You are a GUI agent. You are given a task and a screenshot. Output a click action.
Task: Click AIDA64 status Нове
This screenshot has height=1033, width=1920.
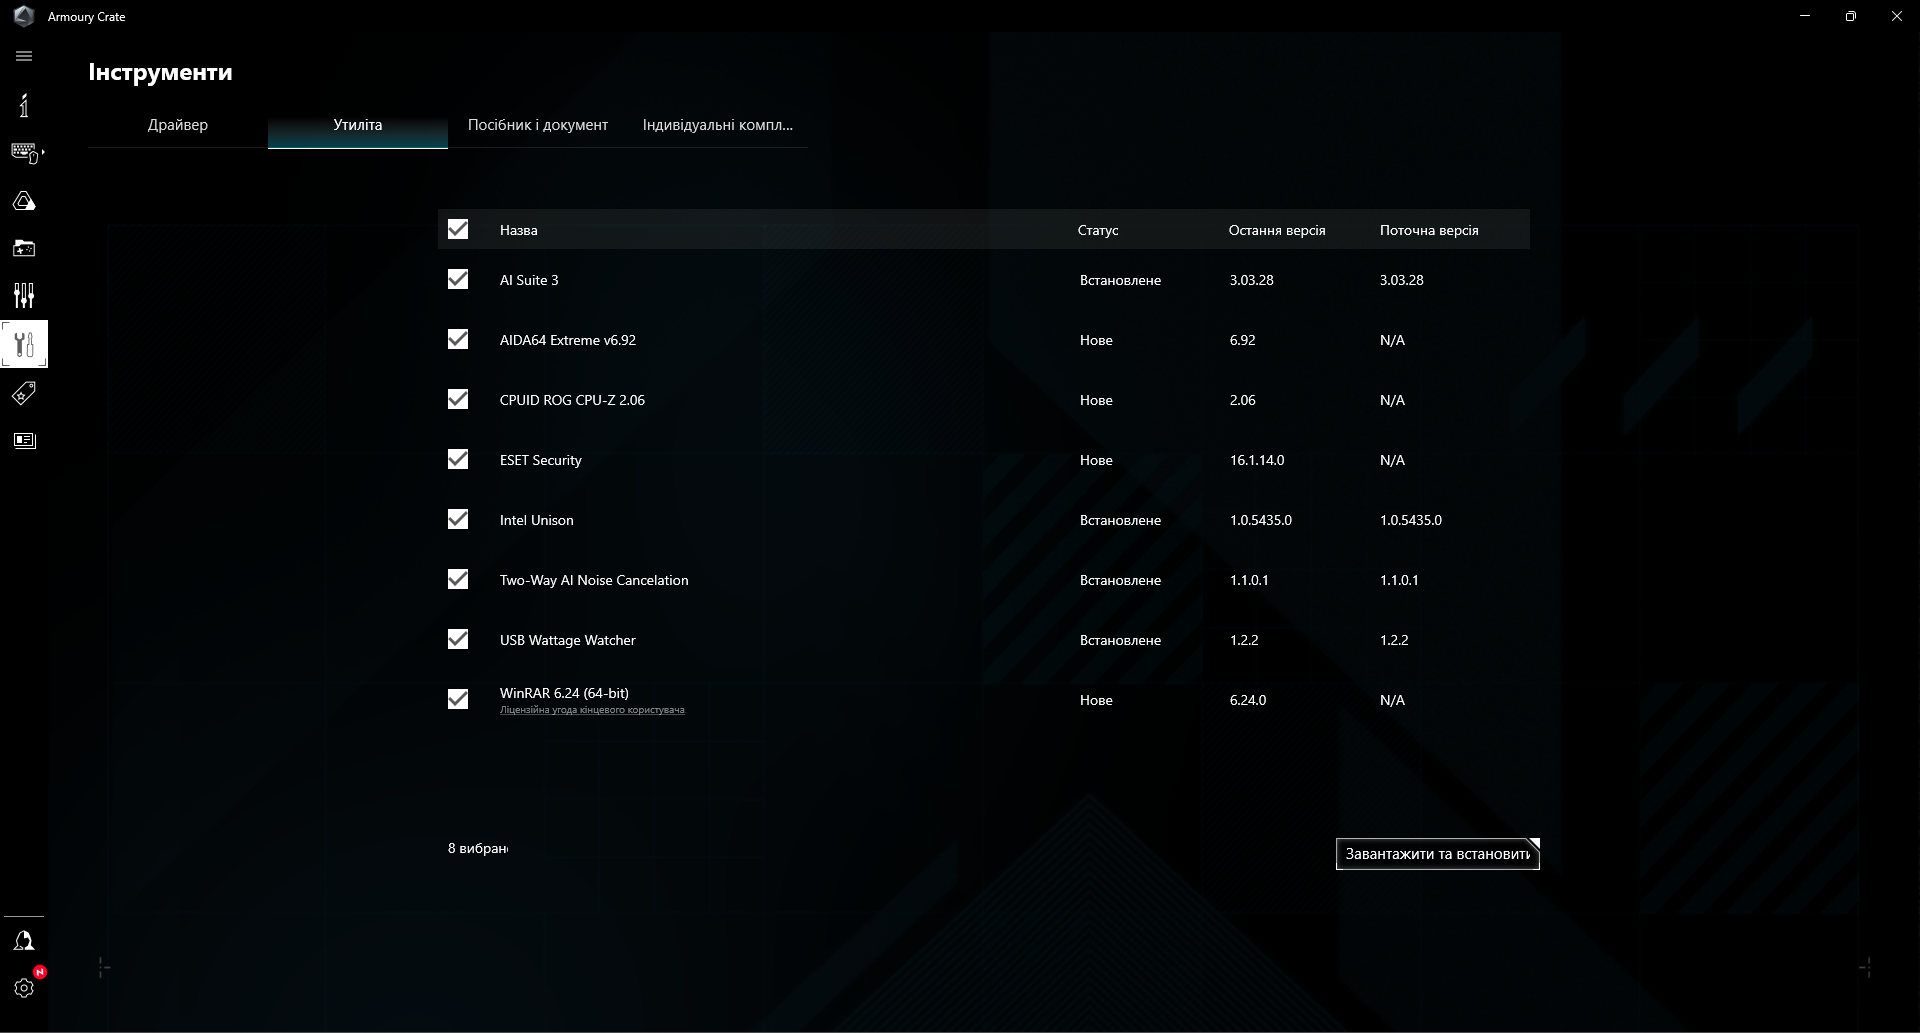click(x=1096, y=340)
